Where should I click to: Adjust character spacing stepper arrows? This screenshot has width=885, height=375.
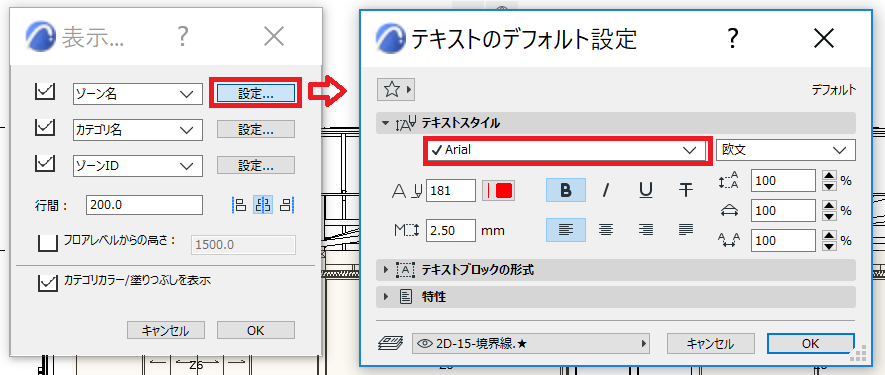[x=829, y=241]
